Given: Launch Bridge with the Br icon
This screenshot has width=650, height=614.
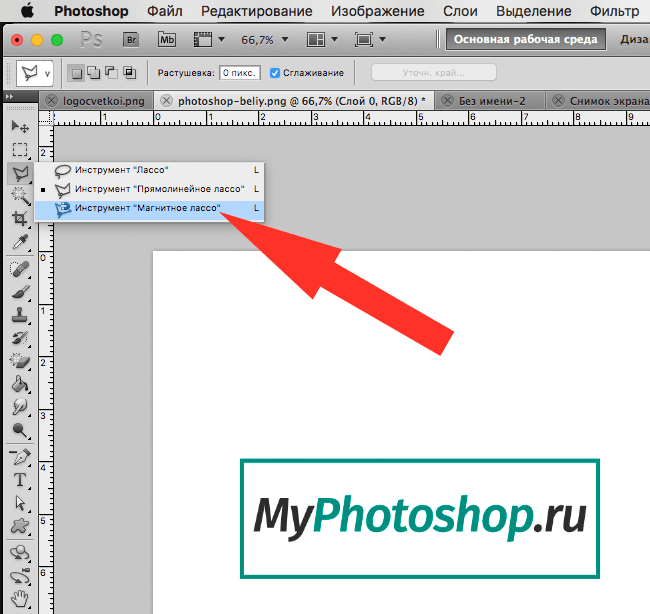Looking at the screenshot, I should point(131,41).
